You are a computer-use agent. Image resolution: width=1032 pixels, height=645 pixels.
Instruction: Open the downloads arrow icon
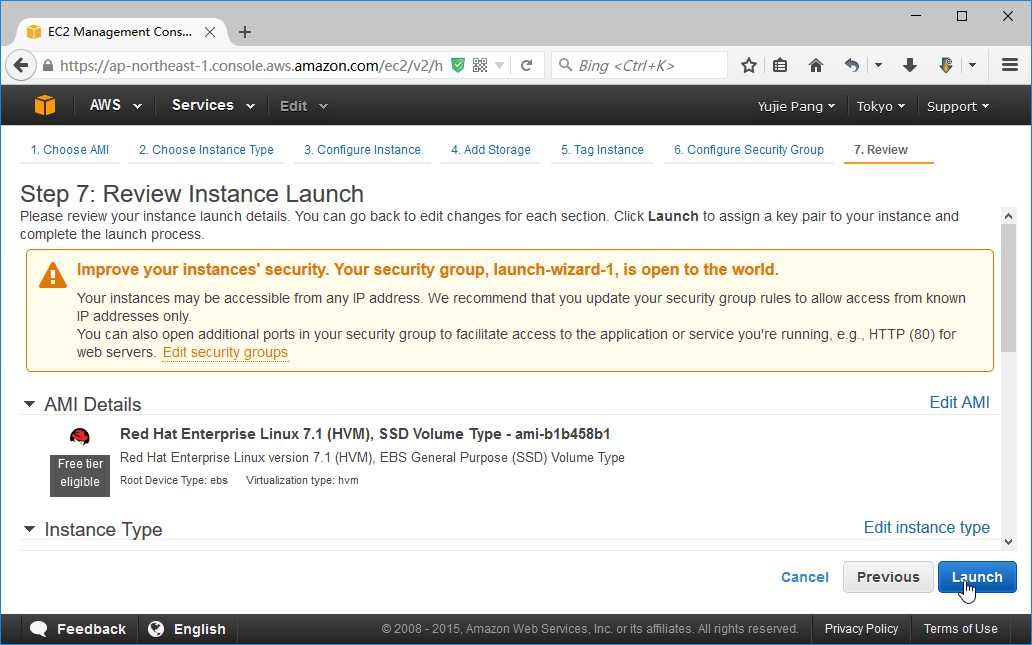[x=910, y=65]
